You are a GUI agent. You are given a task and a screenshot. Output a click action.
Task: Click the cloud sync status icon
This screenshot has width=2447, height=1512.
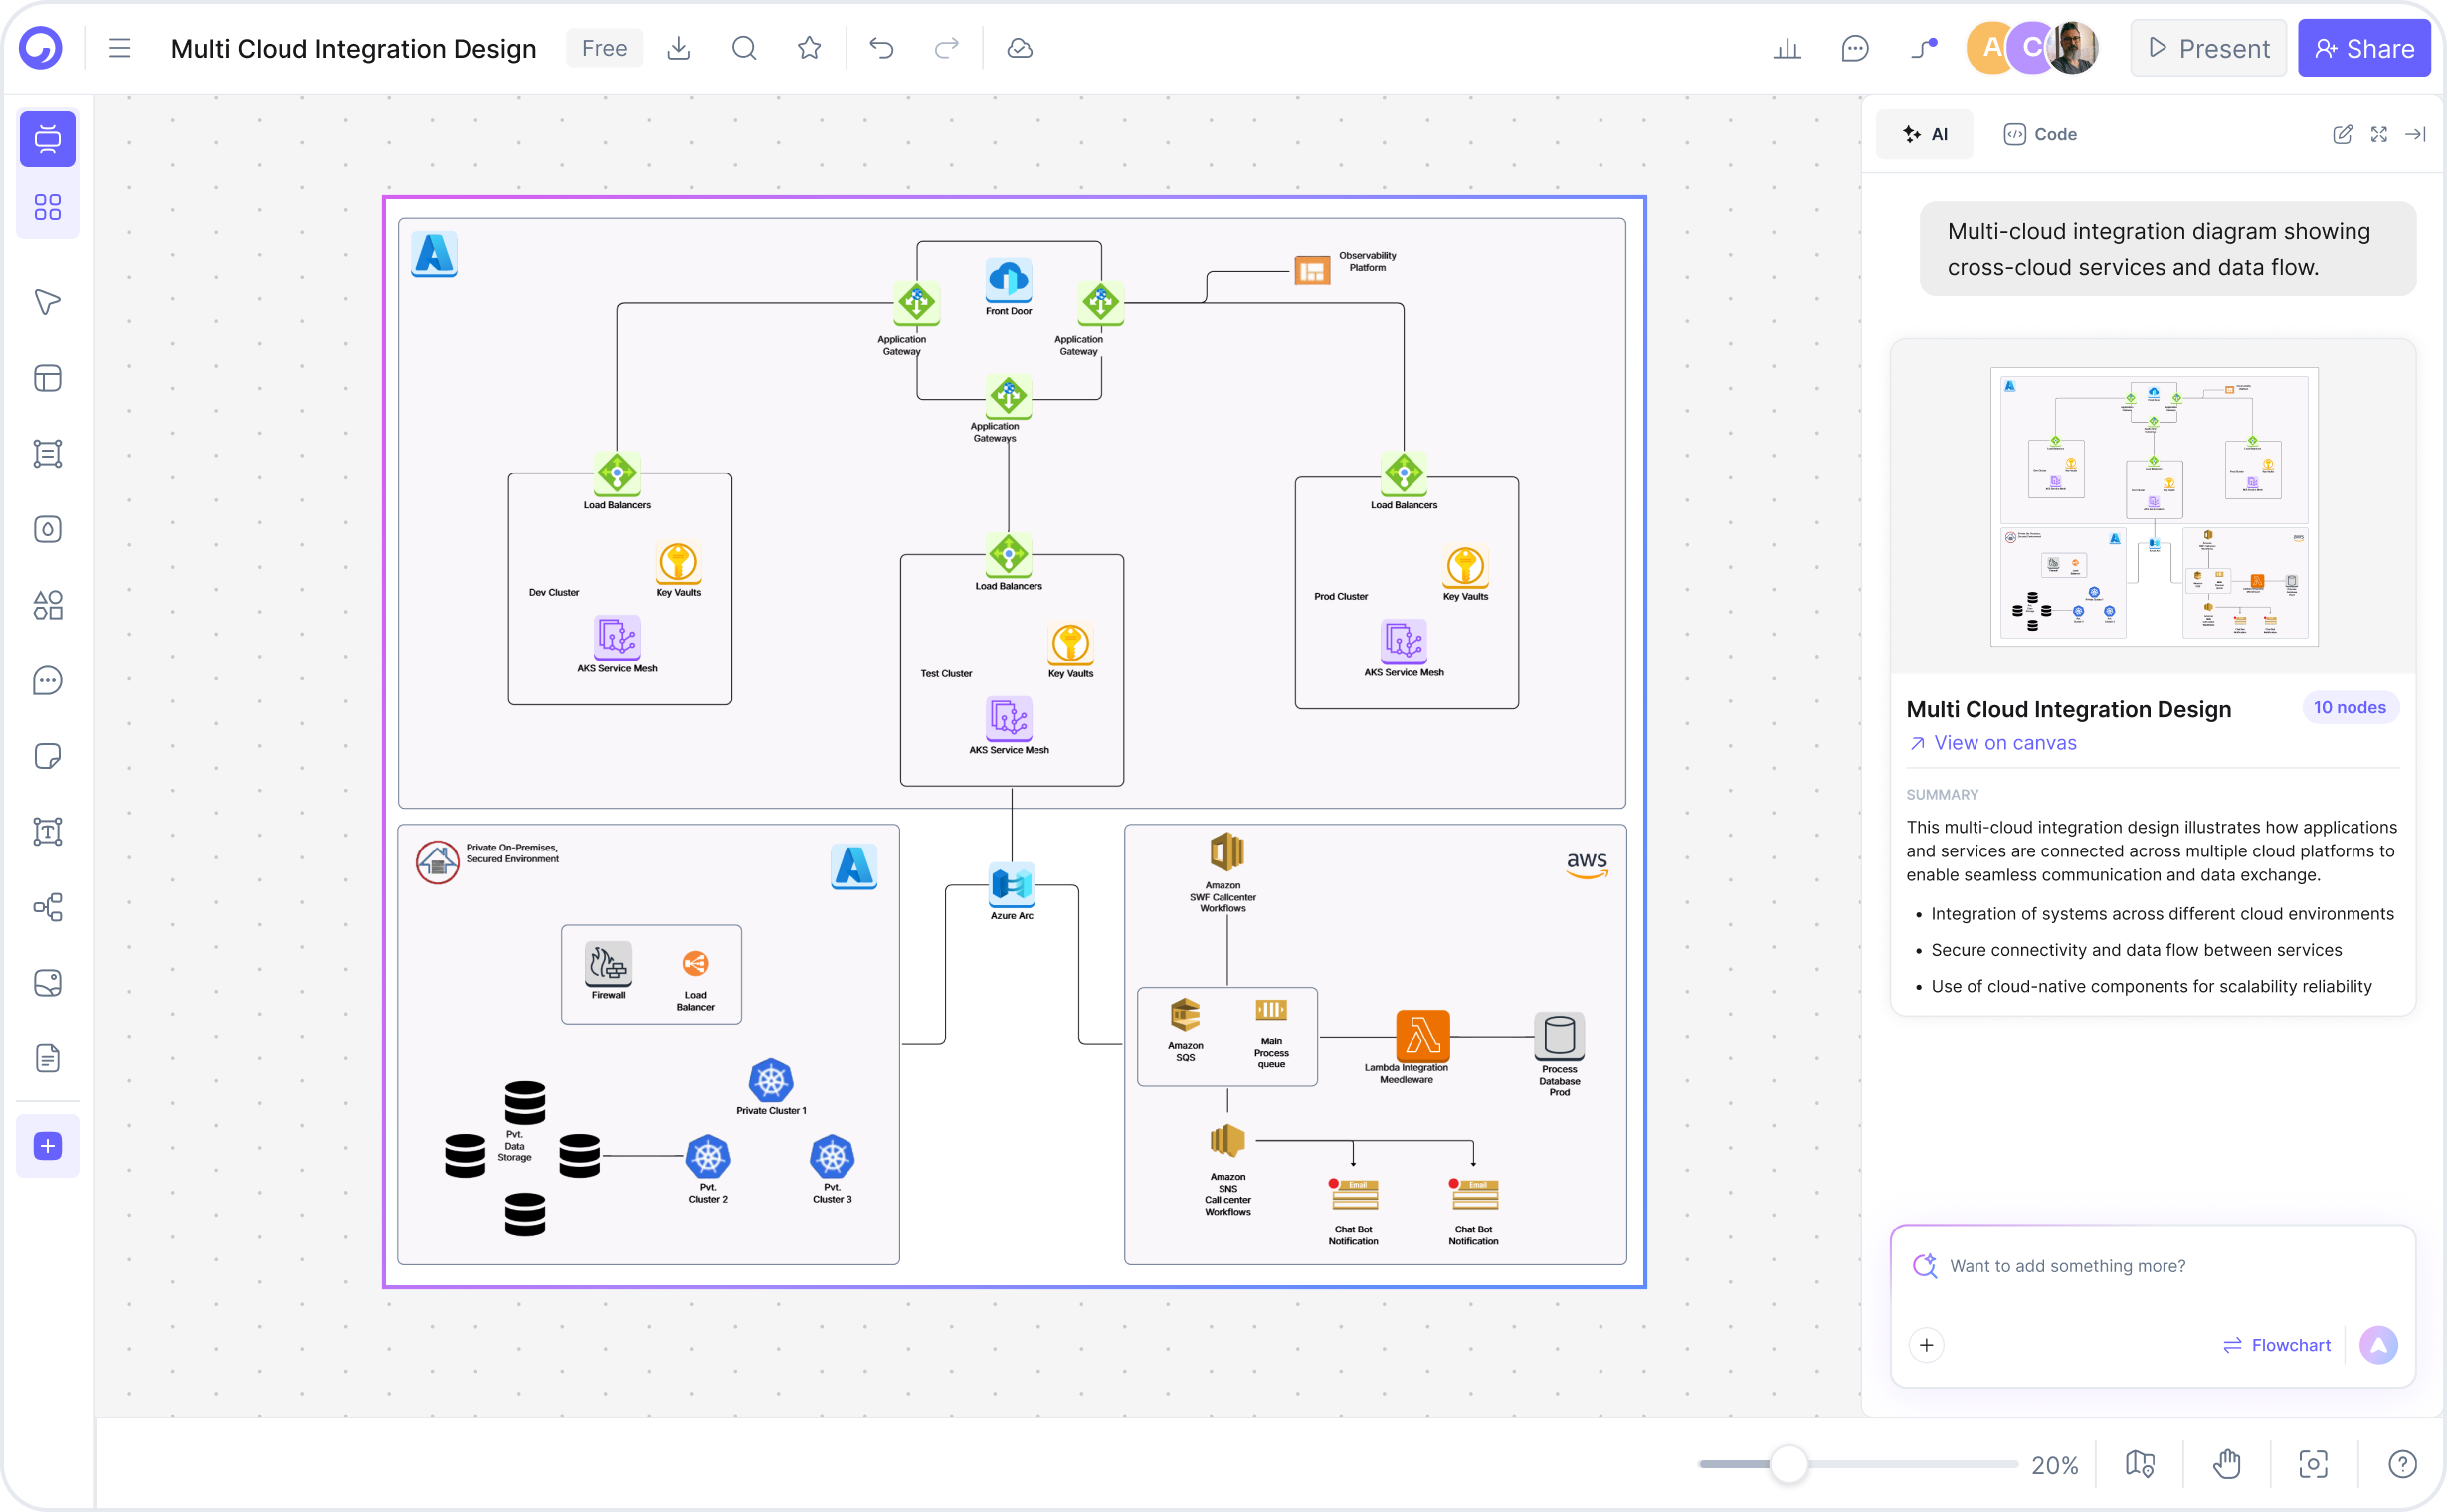(x=1019, y=48)
